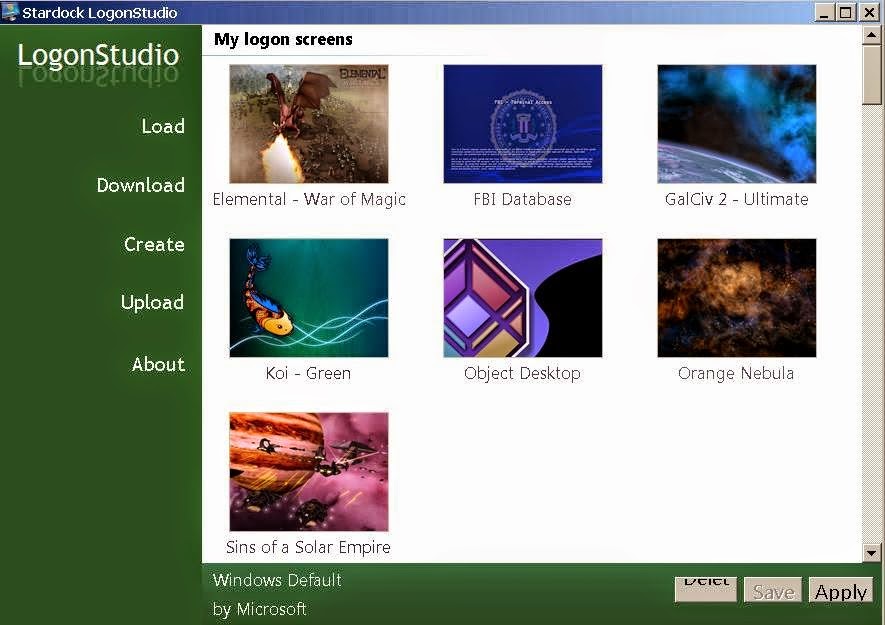Image resolution: width=885 pixels, height=625 pixels.
Task: Select Create in the sidebar
Action: click(154, 244)
